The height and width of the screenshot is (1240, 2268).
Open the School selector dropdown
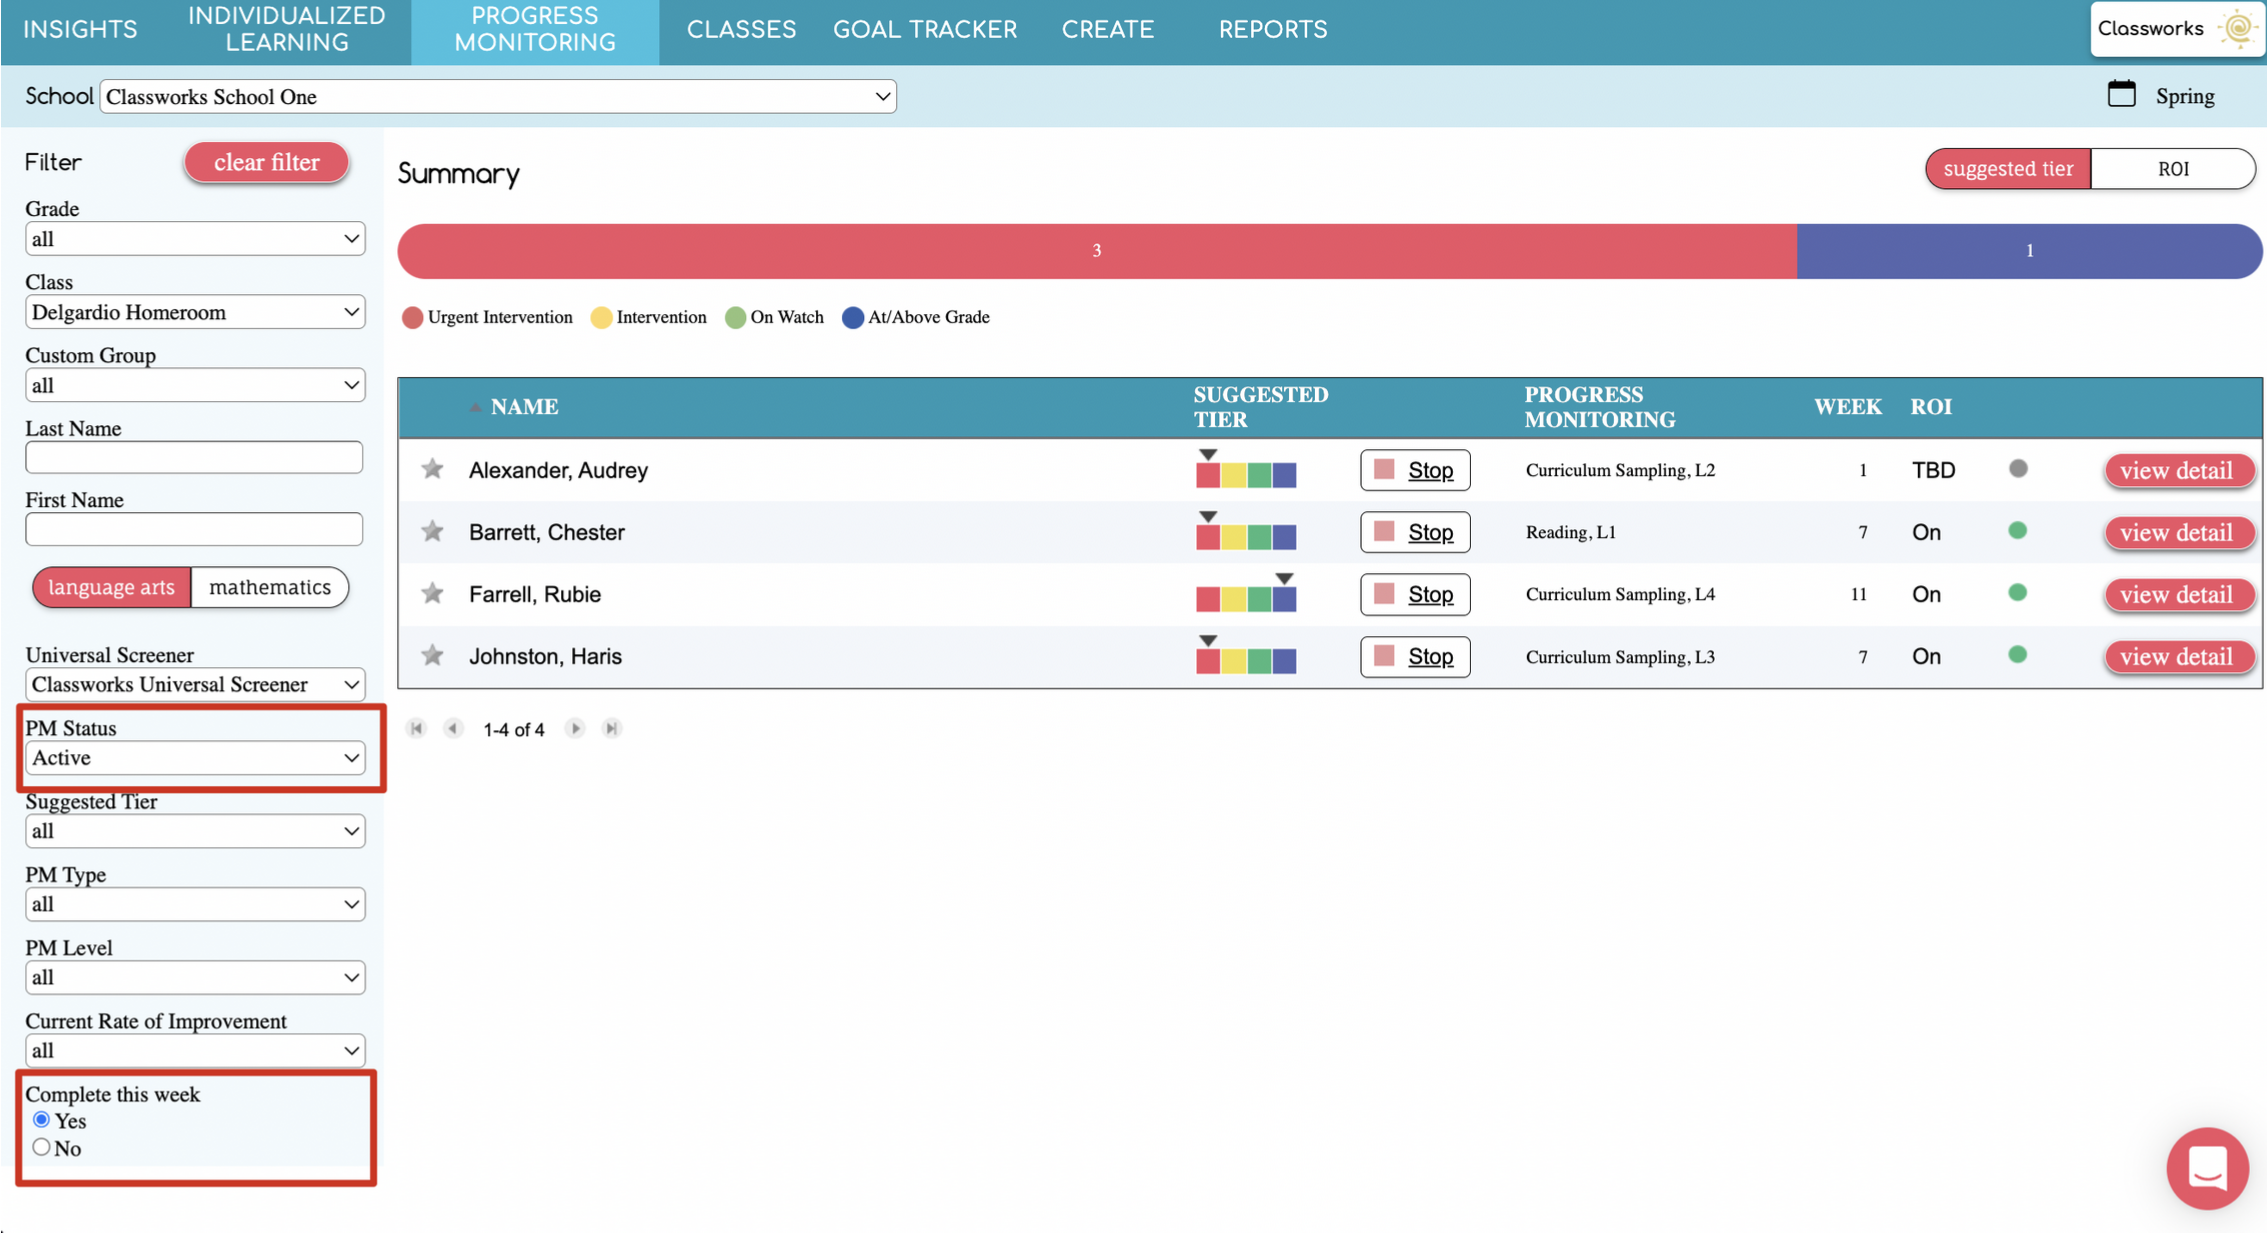pyautogui.click(x=497, y=97)
